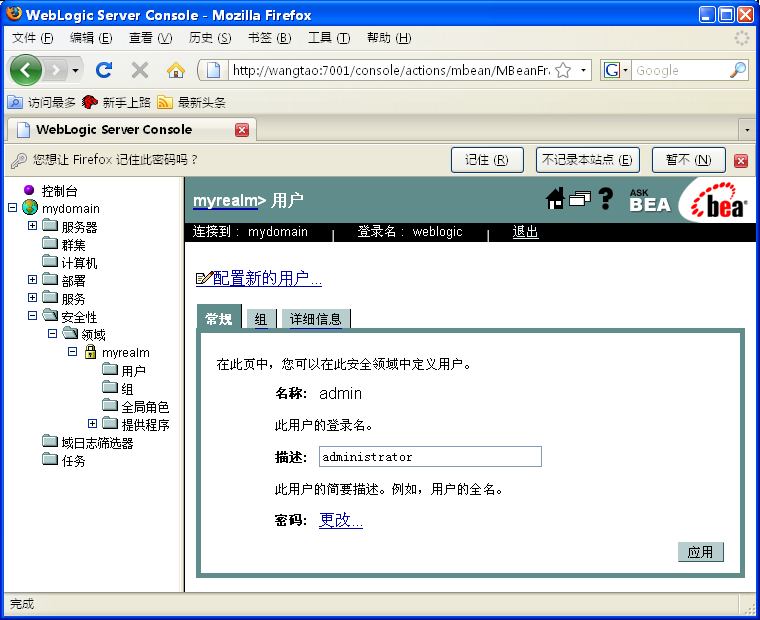Go to the Firefox home page icon
Screen dimensions: 760x620
[x=175, y=71]
